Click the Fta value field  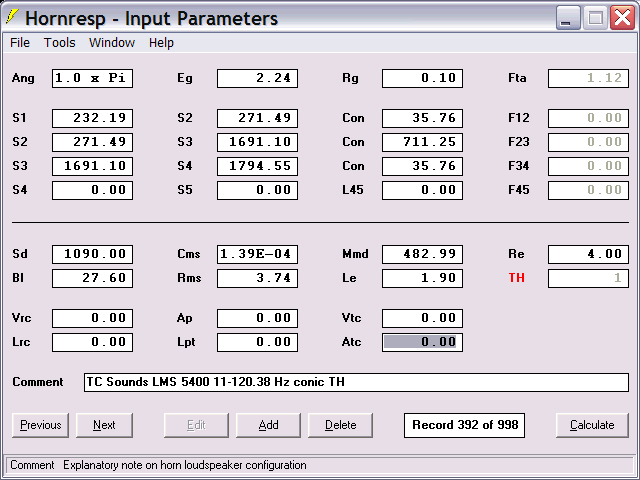588,78
